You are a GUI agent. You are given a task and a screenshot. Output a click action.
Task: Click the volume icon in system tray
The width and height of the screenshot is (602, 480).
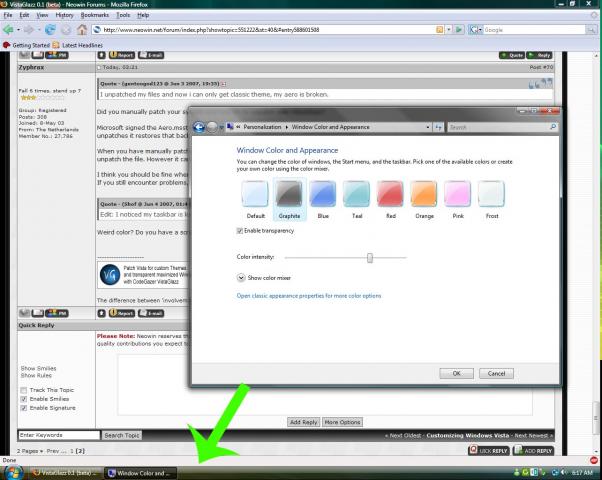564,472
